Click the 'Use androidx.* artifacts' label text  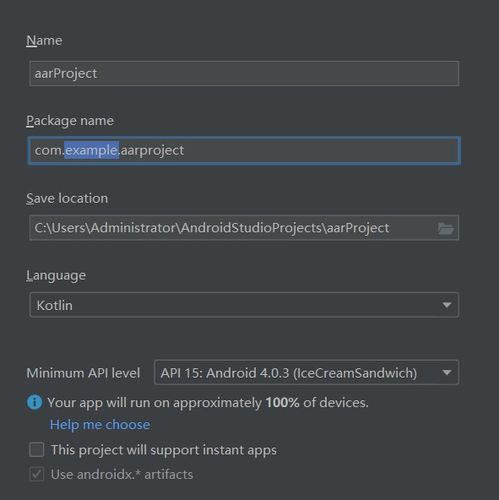[x=122, y=474]
